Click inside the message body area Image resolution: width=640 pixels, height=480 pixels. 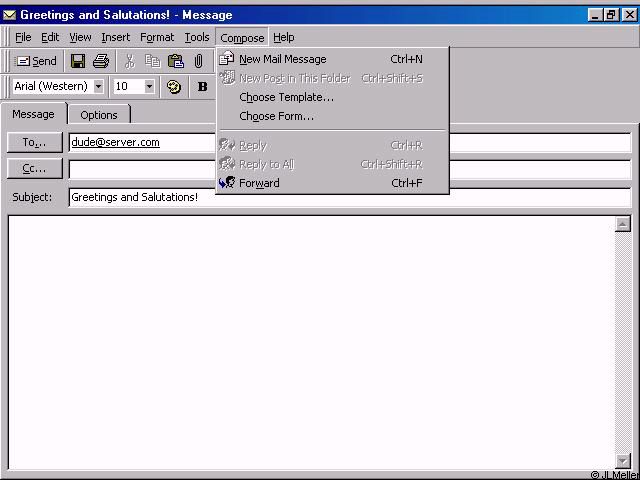[x=311, y=342]
